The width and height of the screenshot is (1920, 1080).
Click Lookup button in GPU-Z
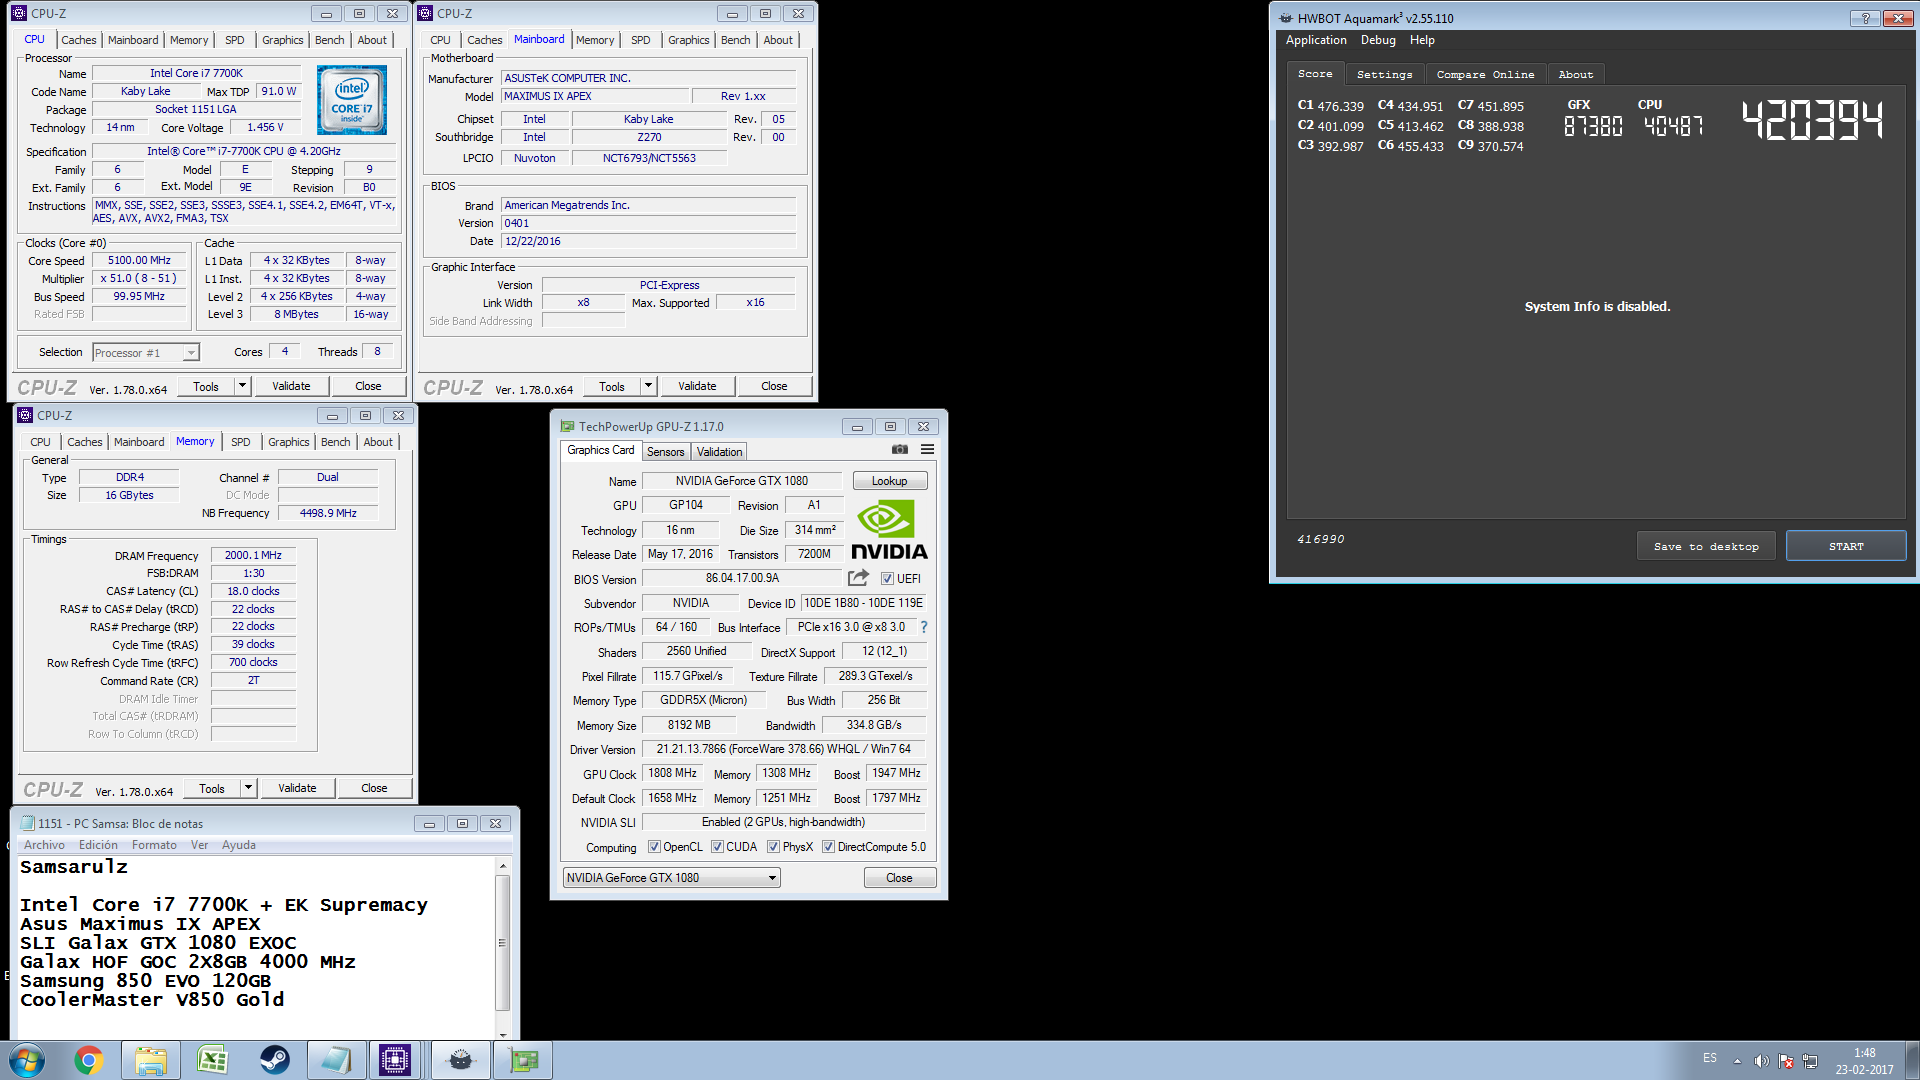point(889,481)
